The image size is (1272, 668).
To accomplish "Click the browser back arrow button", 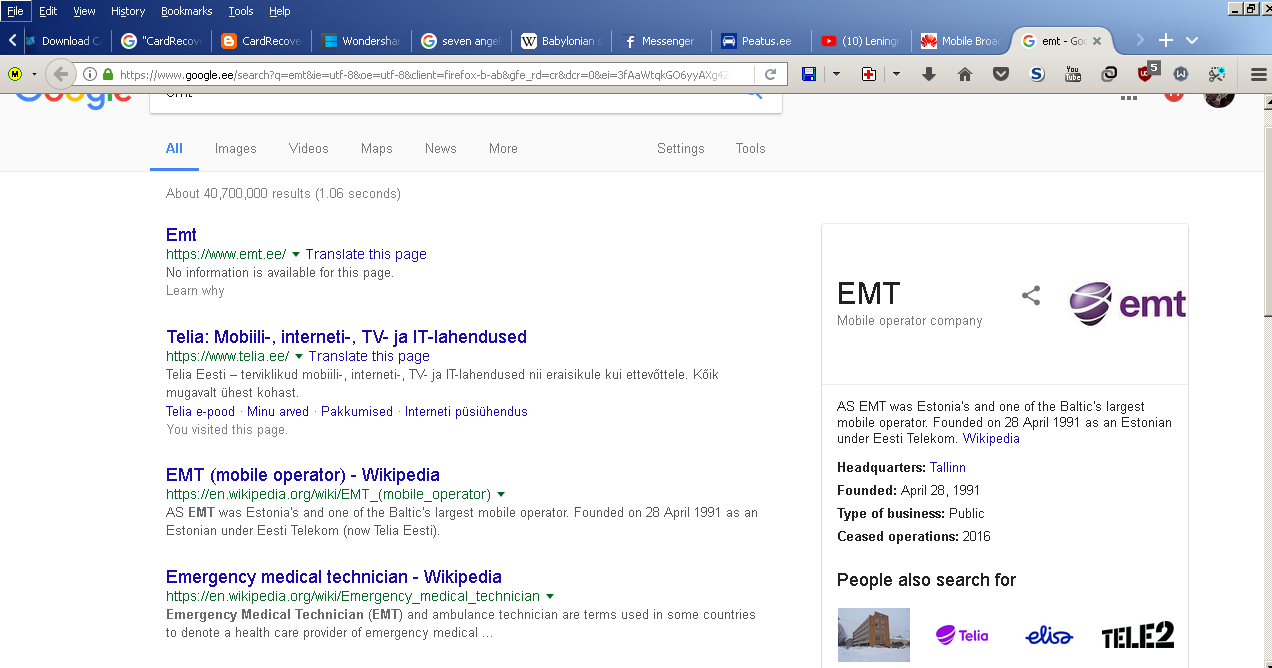I will [61, 74].
